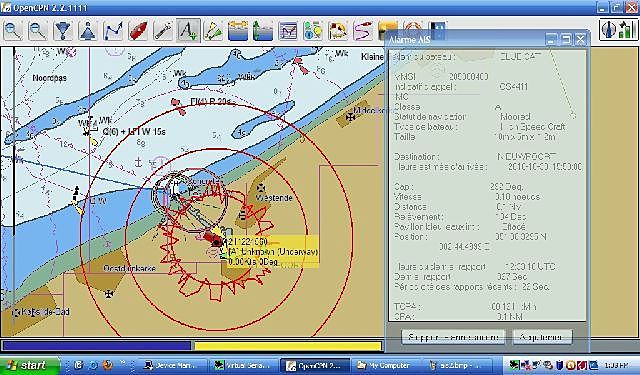Click the left alarm-sound button in AIS dialog
The image size is (640, 375).
(453, 337)
